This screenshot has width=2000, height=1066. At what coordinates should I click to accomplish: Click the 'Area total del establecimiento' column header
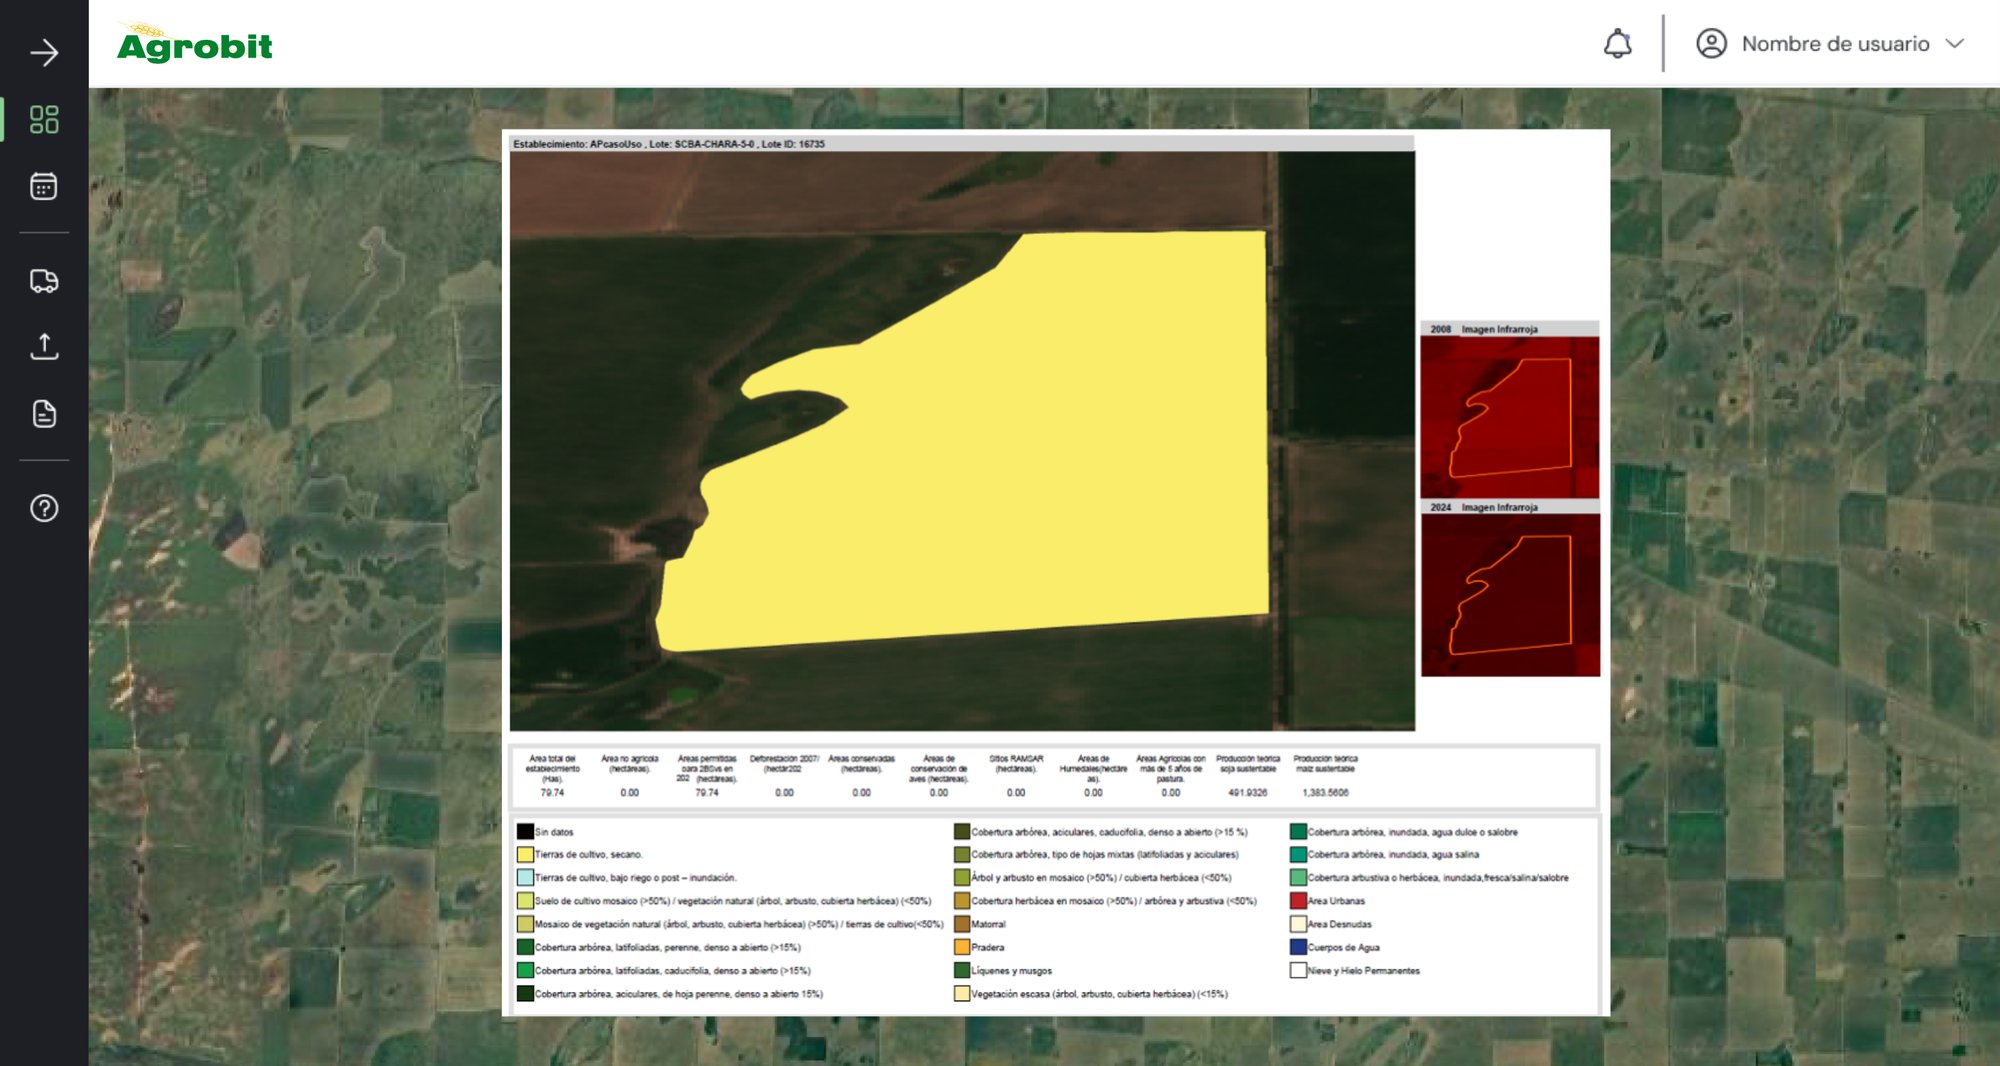(x=553, y=769)
